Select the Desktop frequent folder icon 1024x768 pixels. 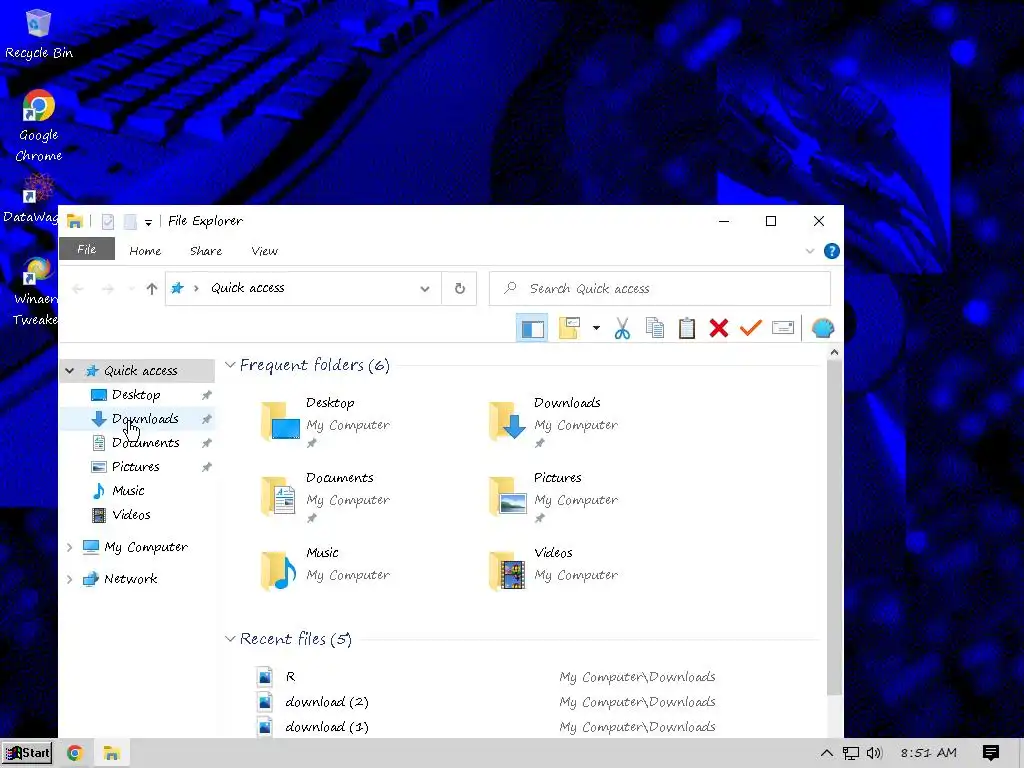(281, 423)
